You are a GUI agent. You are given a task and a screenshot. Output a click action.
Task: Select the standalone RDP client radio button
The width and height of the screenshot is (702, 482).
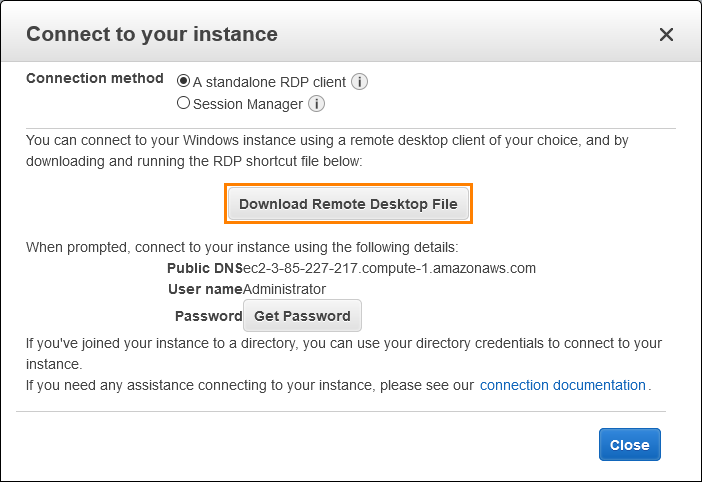183,81
